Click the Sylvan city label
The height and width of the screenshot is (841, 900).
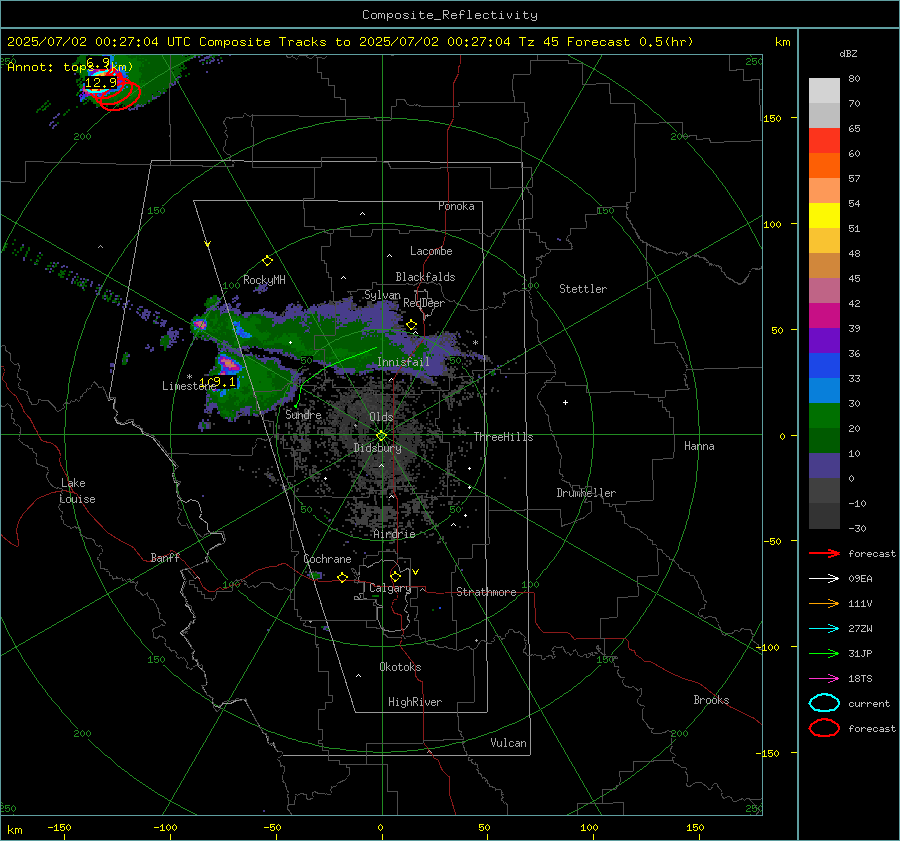382,295
